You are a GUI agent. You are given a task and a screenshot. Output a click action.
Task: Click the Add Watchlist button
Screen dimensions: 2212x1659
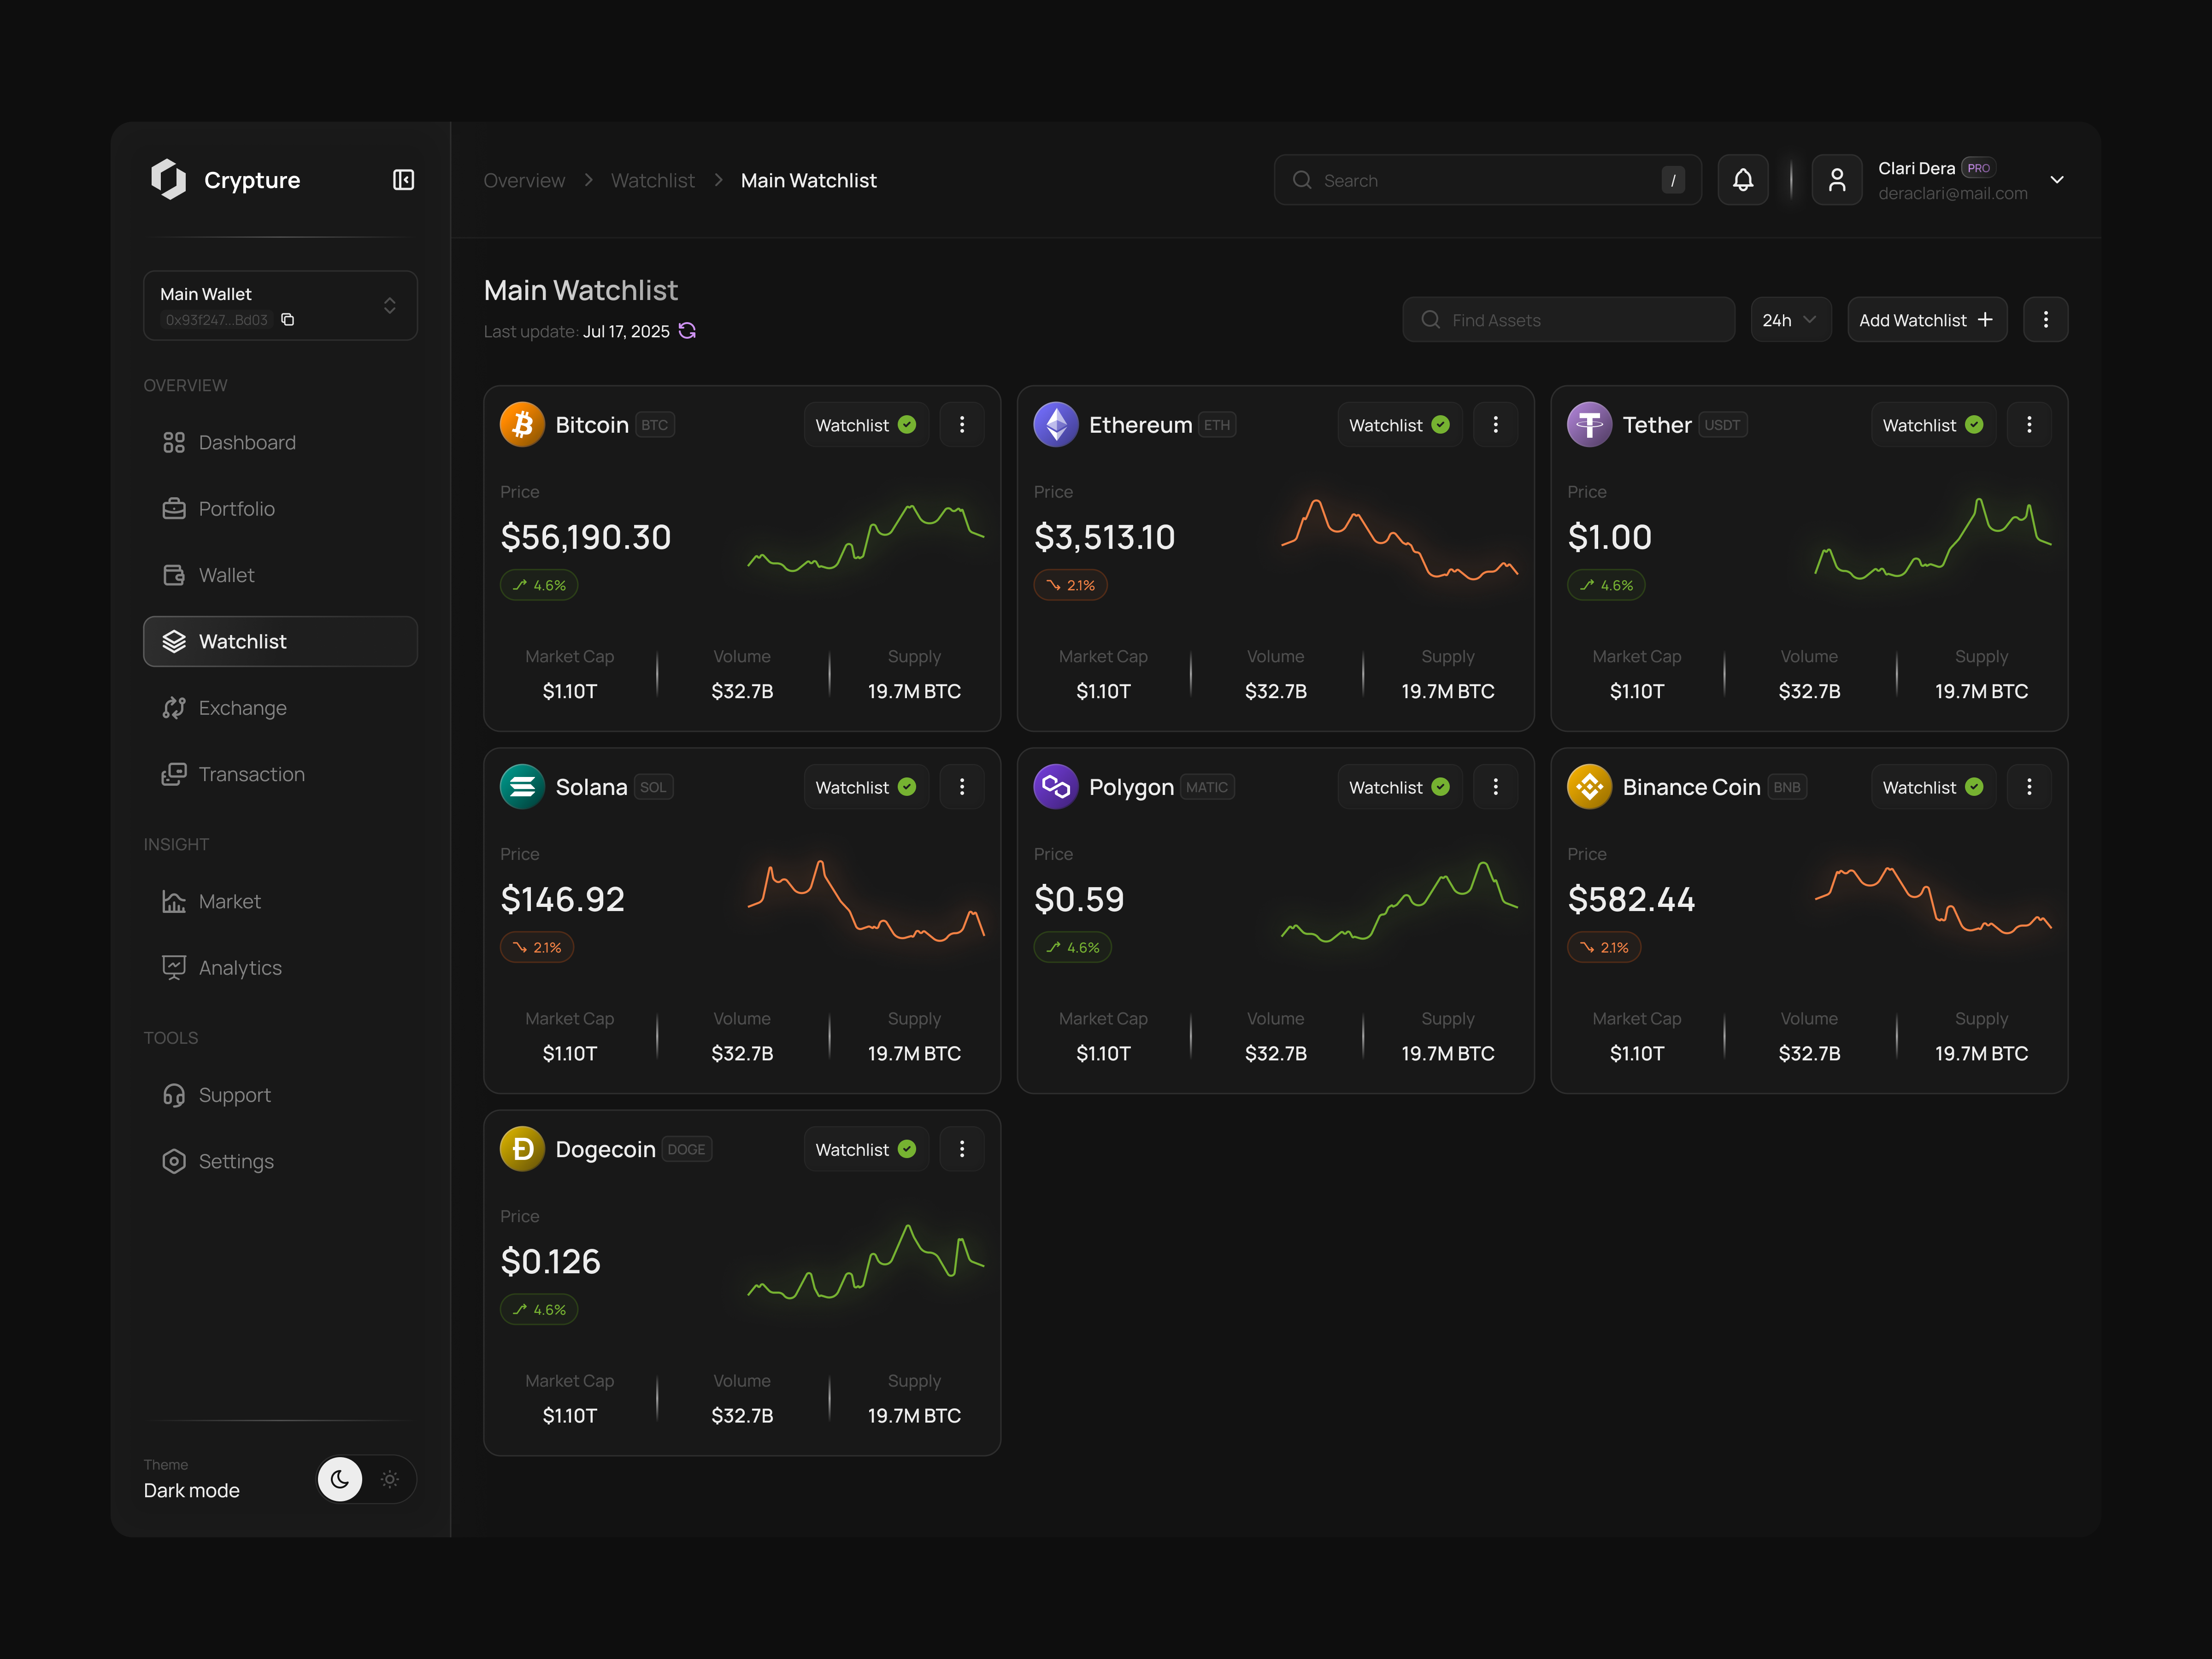(x=1926, y=319)
